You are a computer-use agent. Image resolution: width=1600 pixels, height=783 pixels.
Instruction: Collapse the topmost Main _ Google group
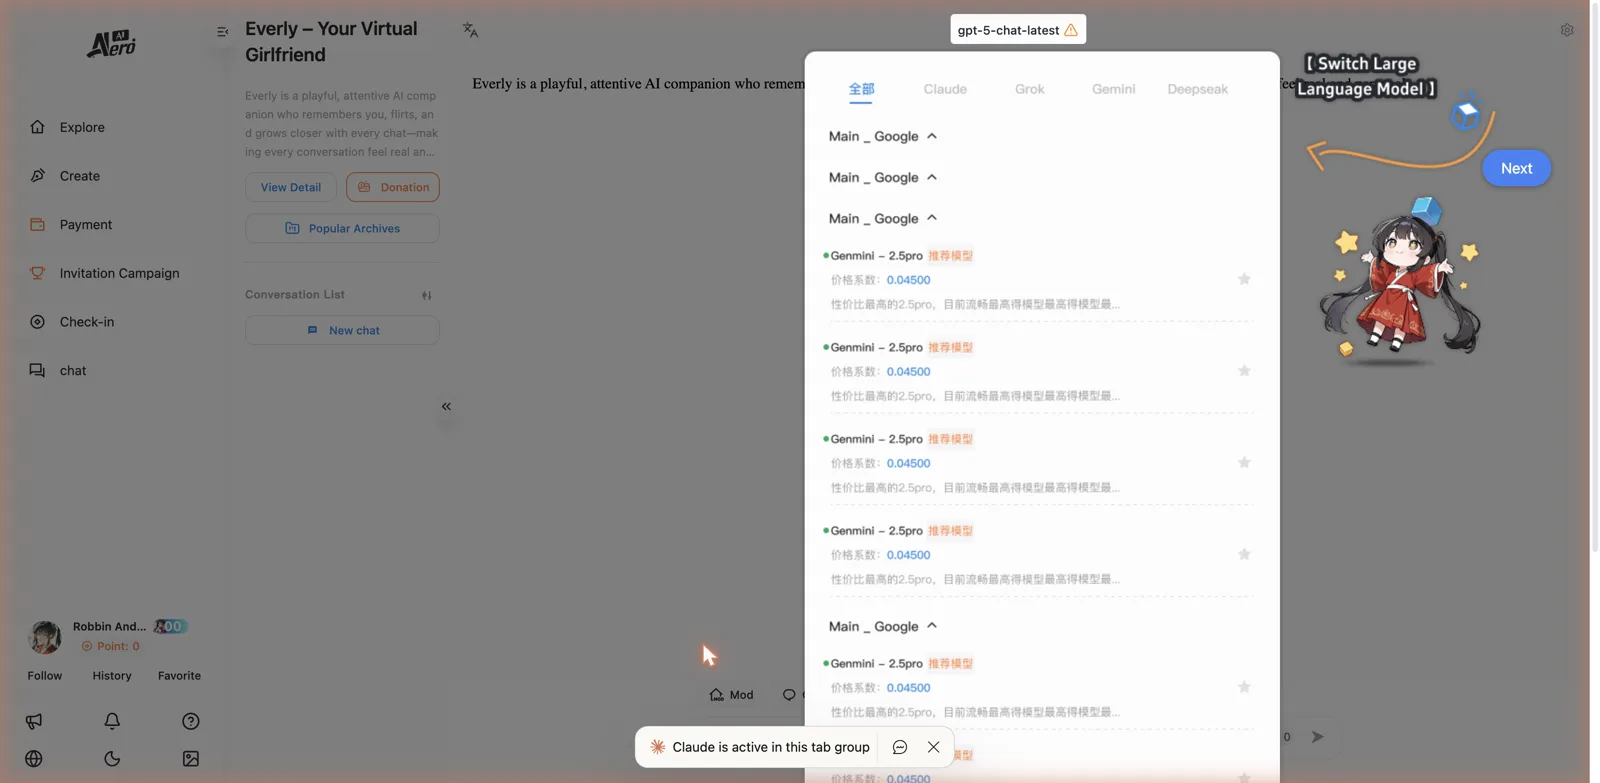[883, 136]
